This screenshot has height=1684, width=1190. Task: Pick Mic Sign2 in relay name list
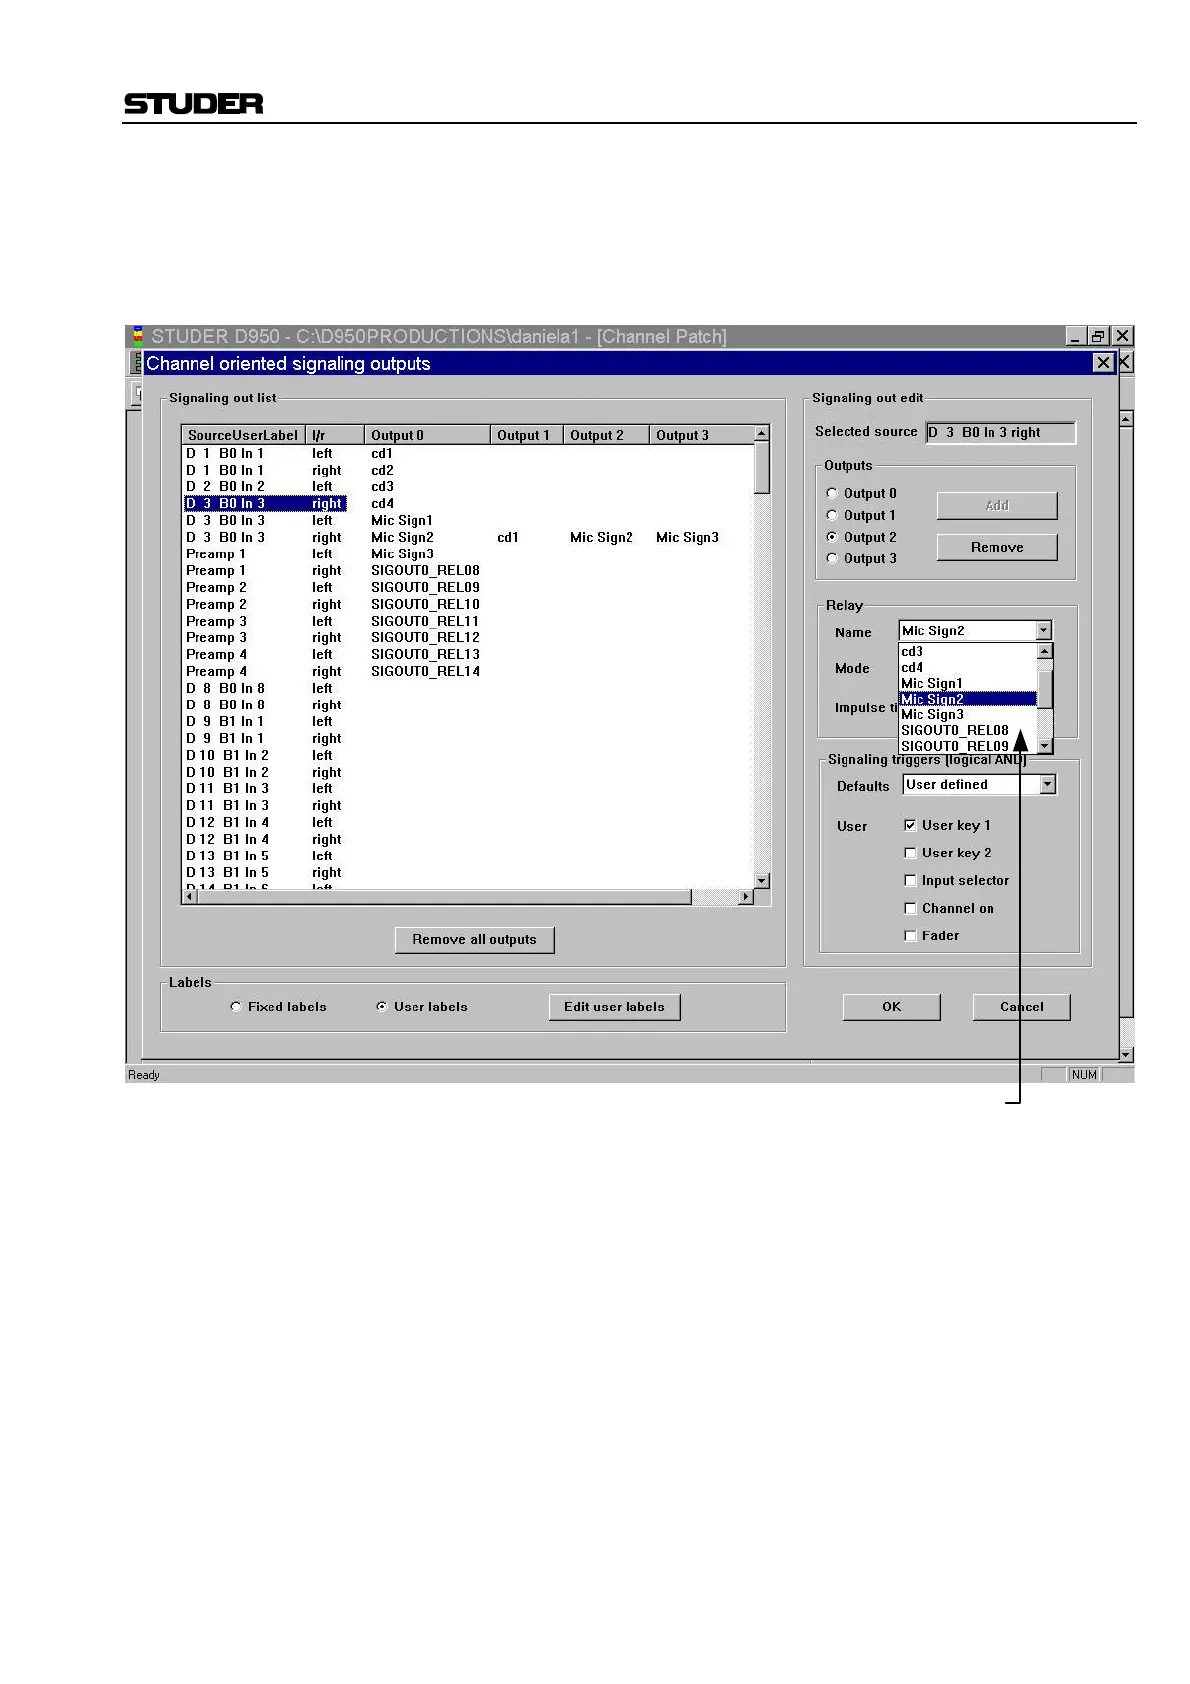pos(968,699)
